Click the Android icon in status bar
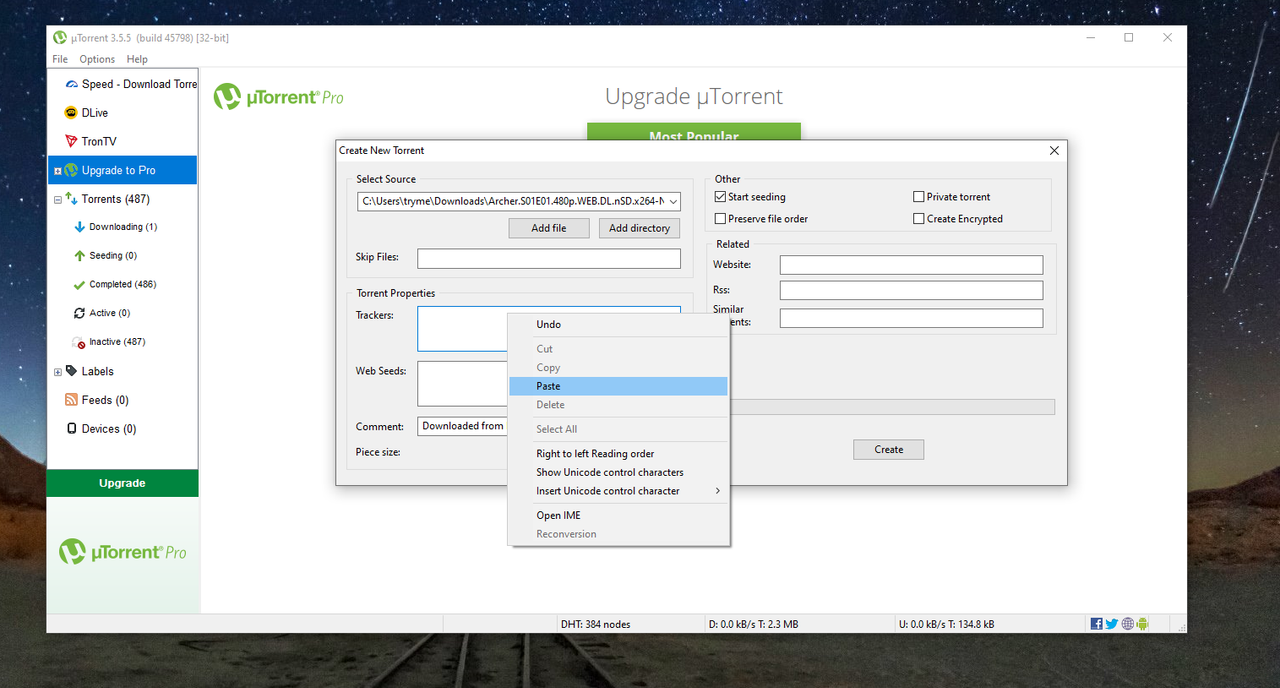 tap(1143, 624)
